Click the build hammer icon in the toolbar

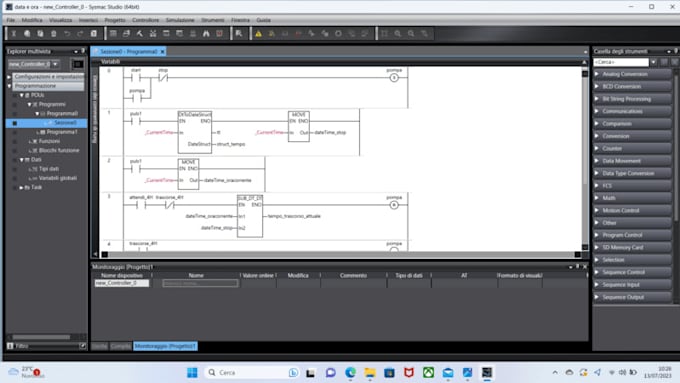(140, 33)
